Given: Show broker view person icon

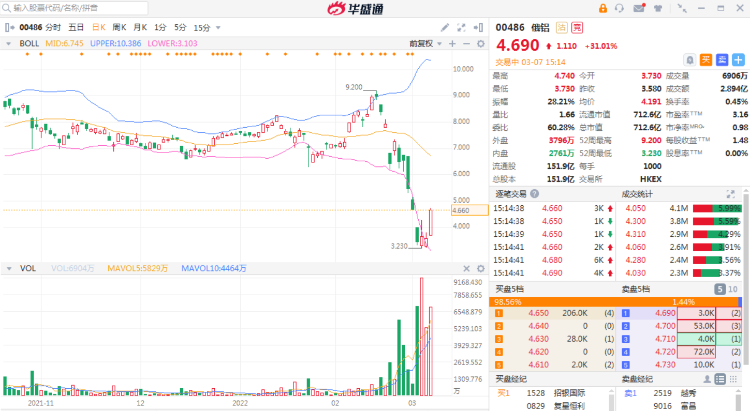Looking at the screenshot, I should point(706,379).
